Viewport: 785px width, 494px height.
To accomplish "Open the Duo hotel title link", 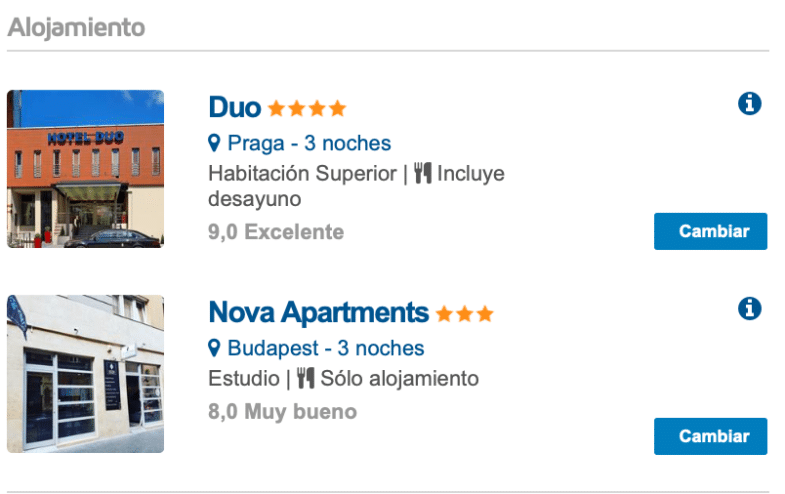I will [235, 107].
